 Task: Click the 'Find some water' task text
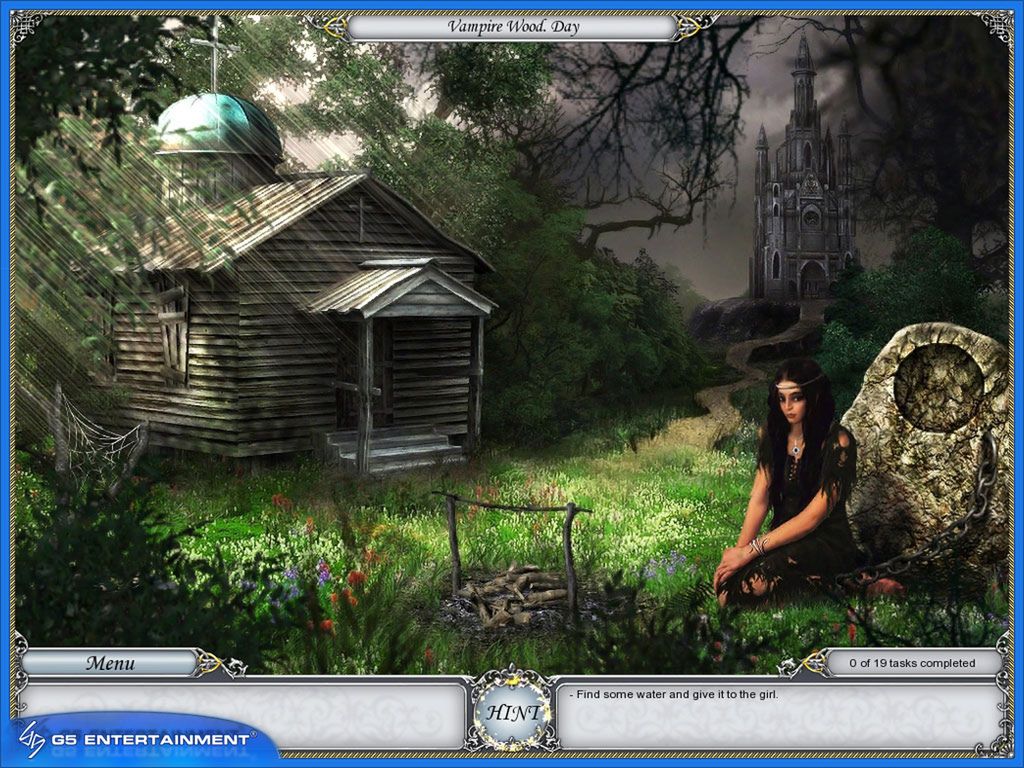pos(673,694)
